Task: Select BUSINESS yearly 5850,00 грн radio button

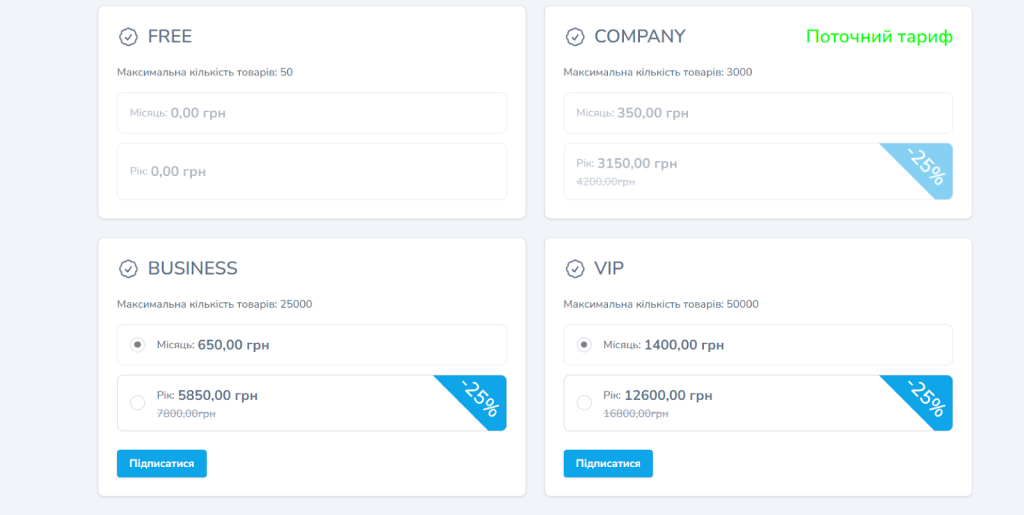Action: coord(138,403)
